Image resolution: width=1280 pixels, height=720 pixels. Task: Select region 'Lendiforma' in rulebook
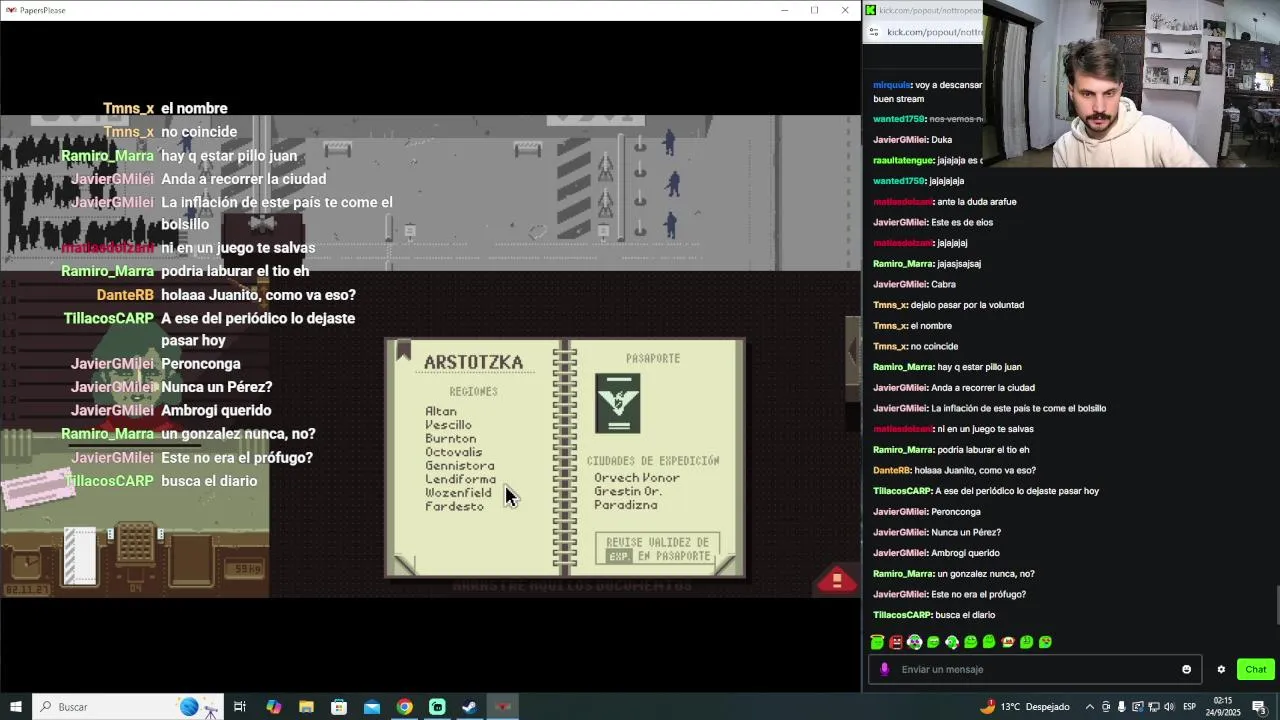coord(460,479)
